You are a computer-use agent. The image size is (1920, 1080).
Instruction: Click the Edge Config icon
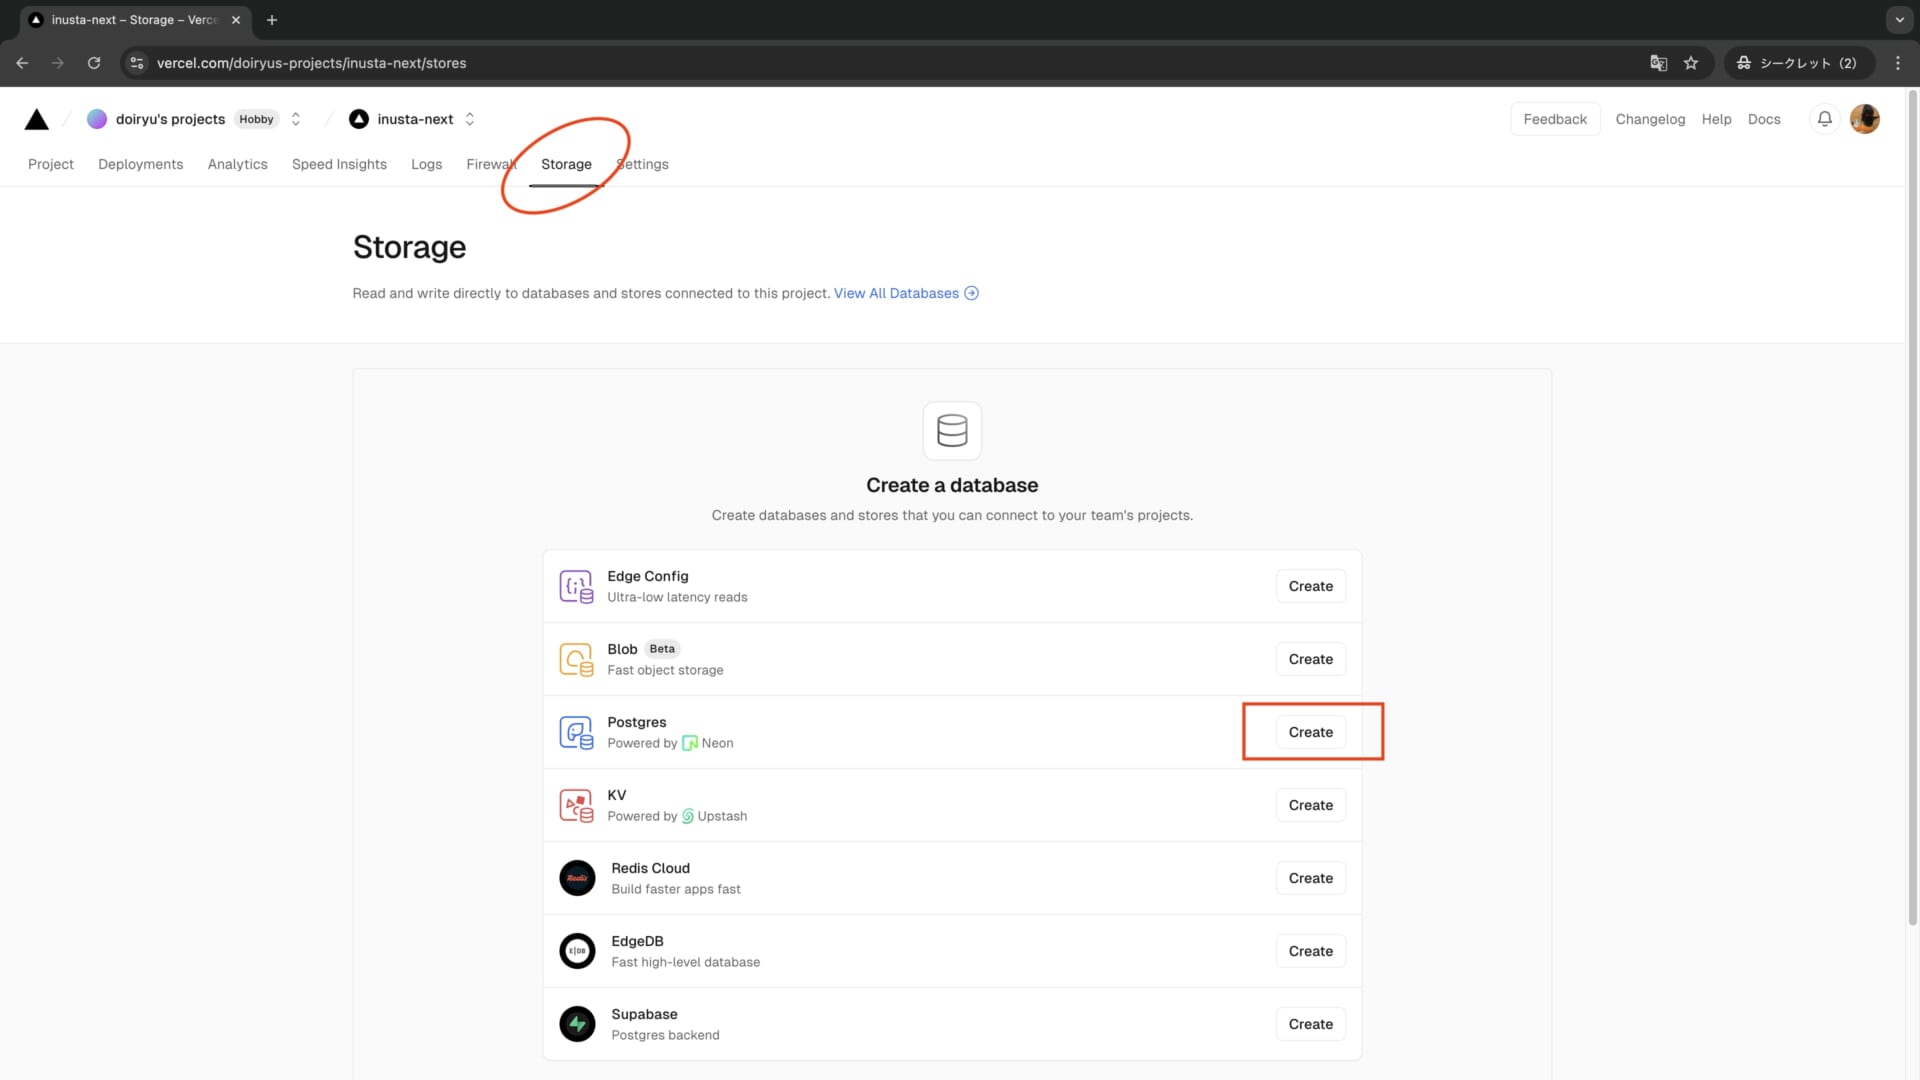(576, 586)
